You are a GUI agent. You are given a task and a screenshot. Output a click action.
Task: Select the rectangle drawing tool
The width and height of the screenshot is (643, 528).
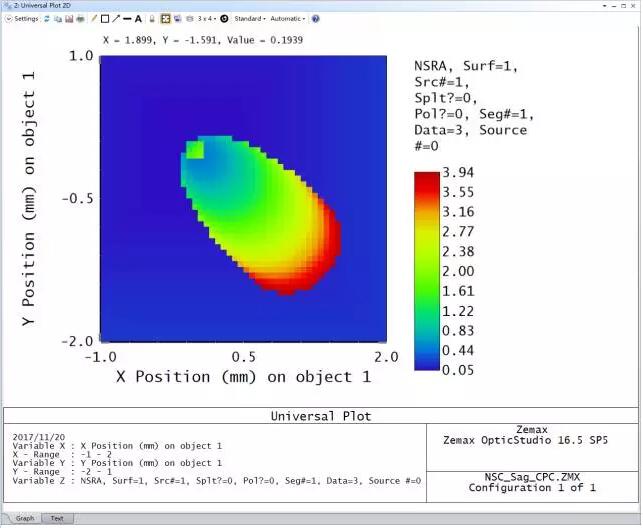pyautogui.click(x=105, y=19)
